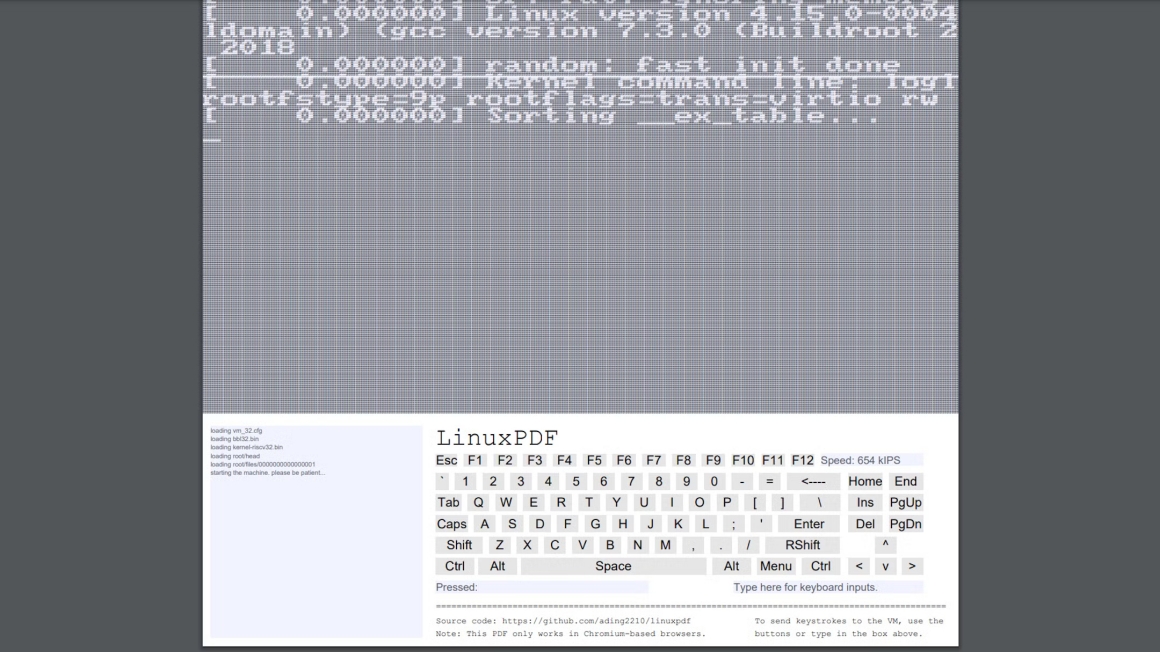Click the Home key button

(865, 481)
